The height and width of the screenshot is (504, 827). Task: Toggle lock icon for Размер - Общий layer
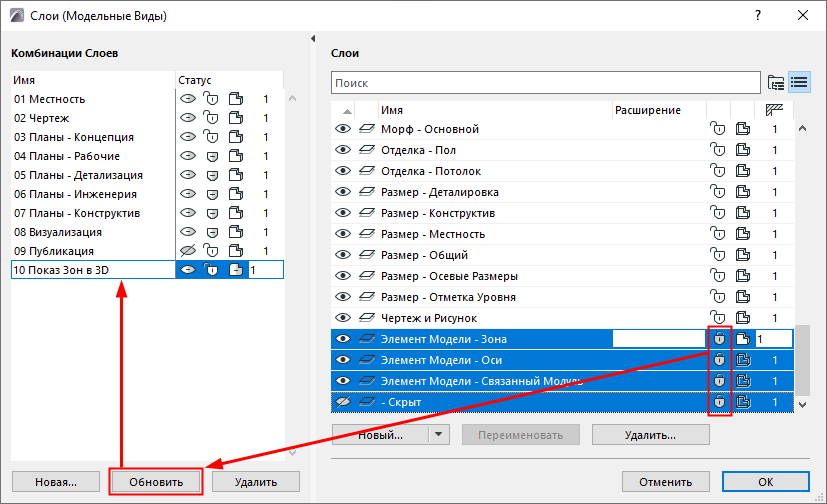(x=718, y=255)
